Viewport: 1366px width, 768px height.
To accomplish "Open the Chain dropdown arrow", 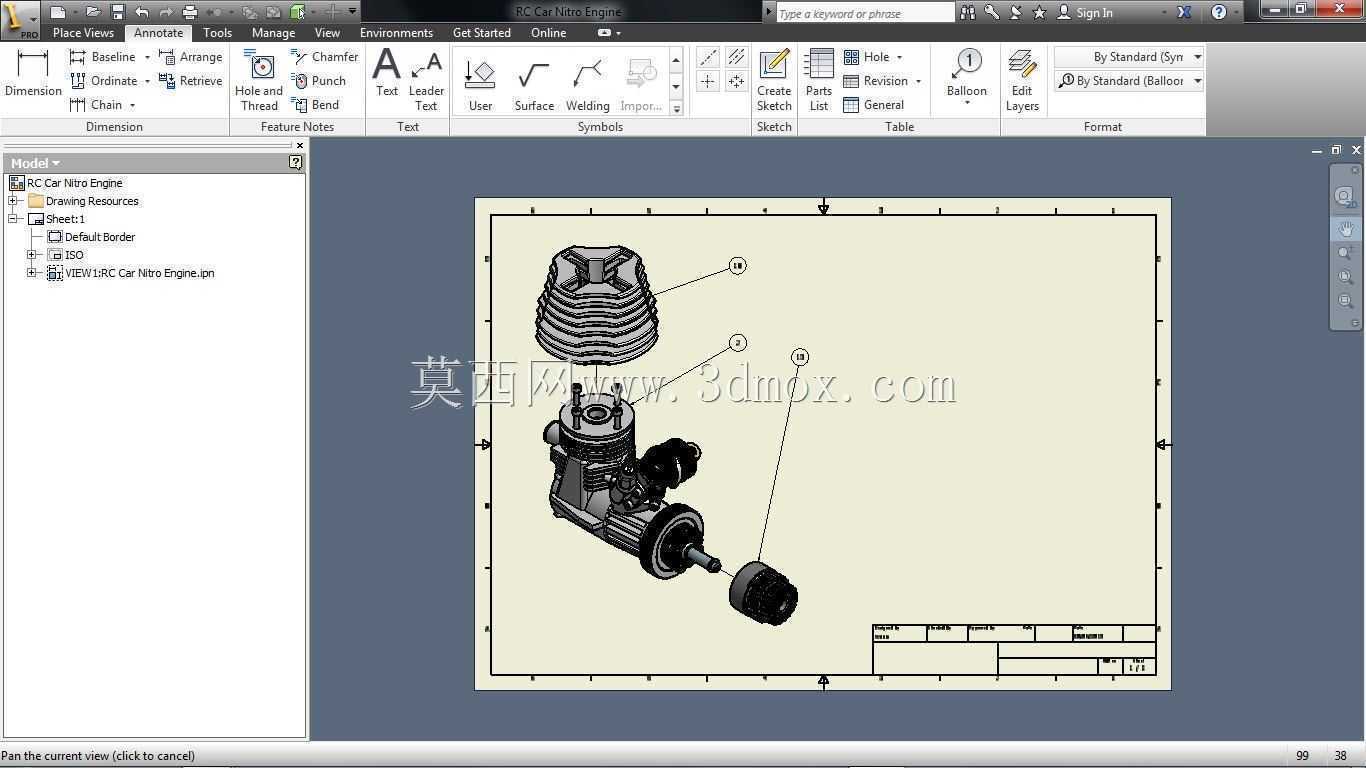I will click(132, 105).
